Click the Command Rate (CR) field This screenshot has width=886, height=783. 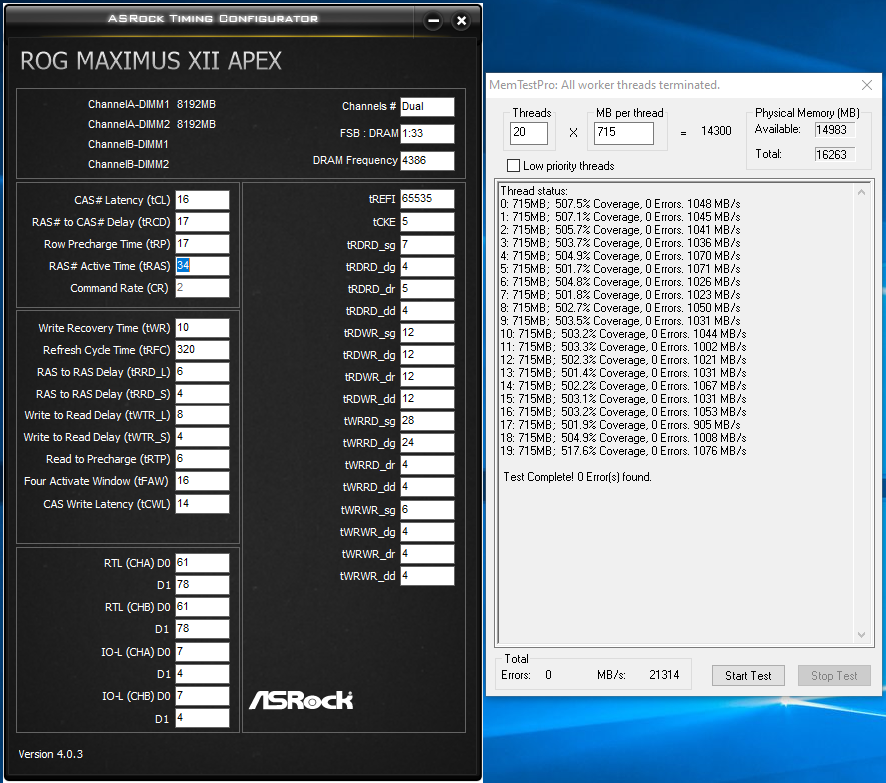(202, 288)
